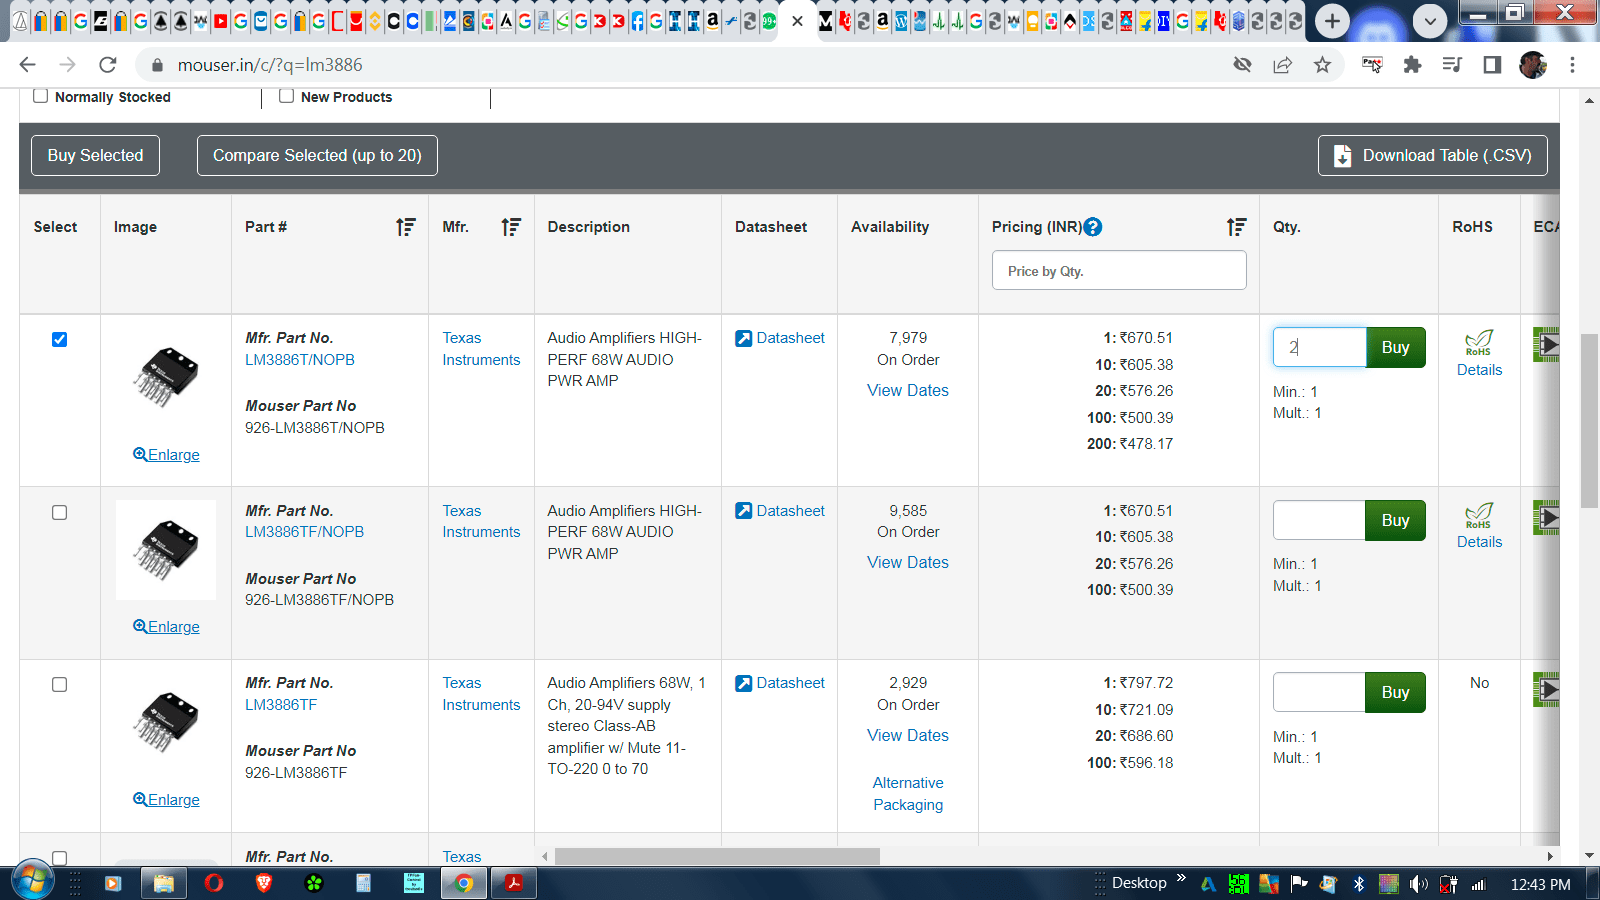Open the share page icon in address bar
This screenshot has width=1600, height=900.
pos(1282,65)
